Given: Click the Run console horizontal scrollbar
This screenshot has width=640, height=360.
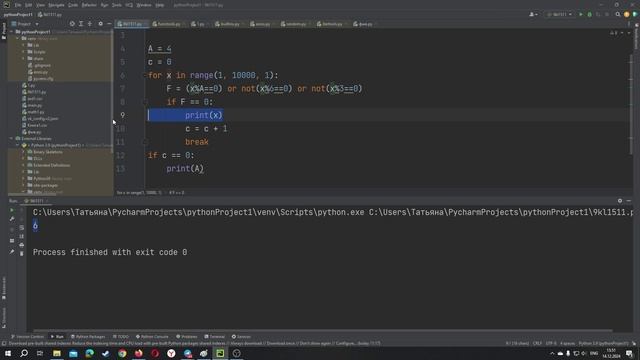Looking at the screenshot, I should 322,330.
